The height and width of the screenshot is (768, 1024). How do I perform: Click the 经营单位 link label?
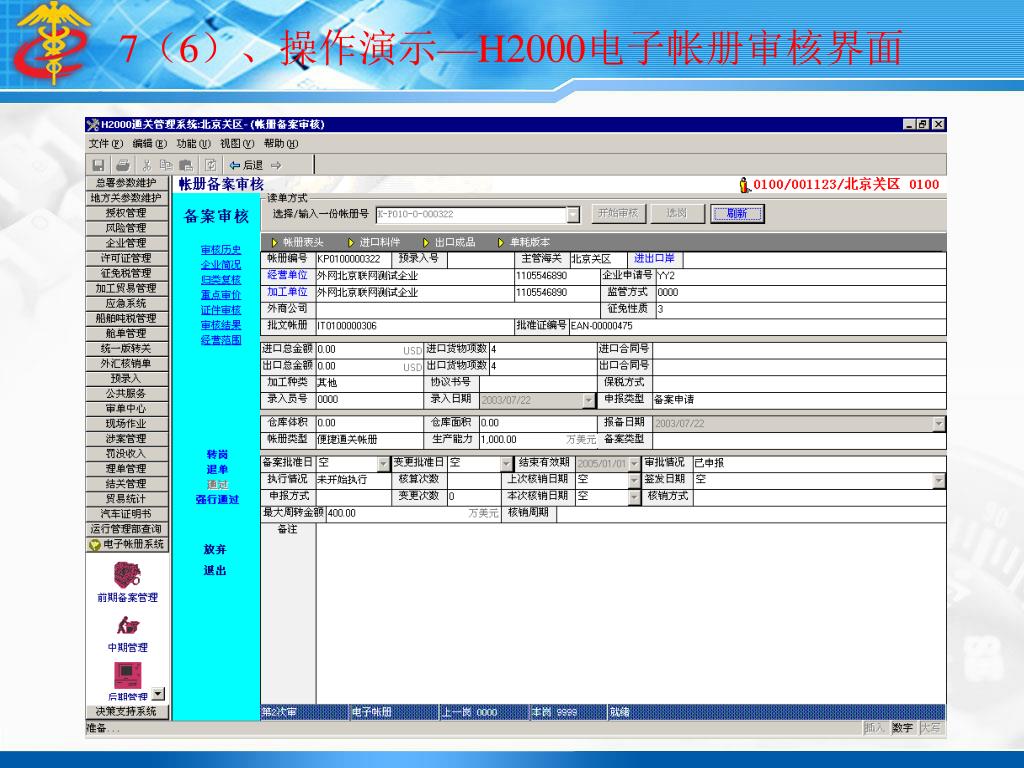coord(287,275)
